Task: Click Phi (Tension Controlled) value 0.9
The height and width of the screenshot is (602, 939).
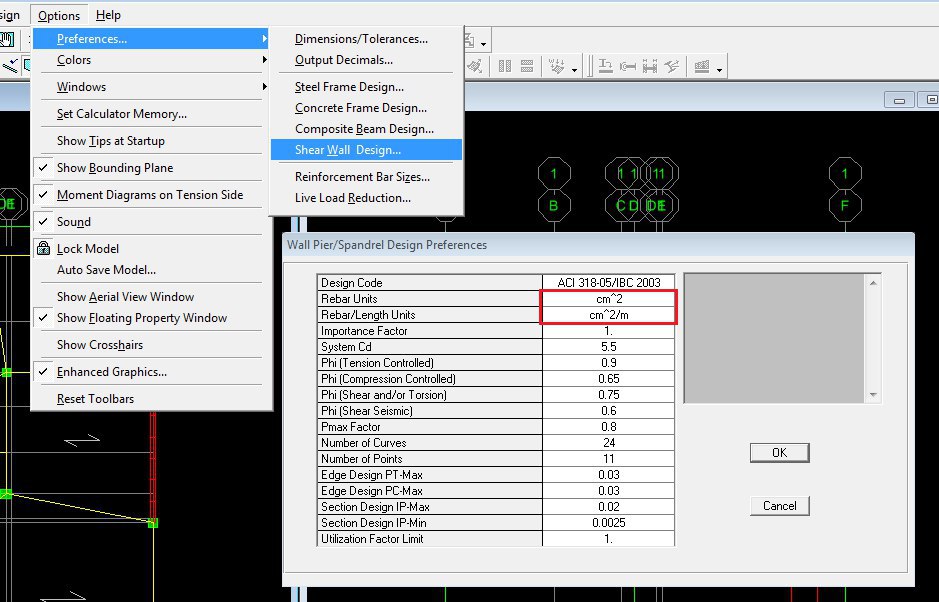Action: click(x=608, y=362)
